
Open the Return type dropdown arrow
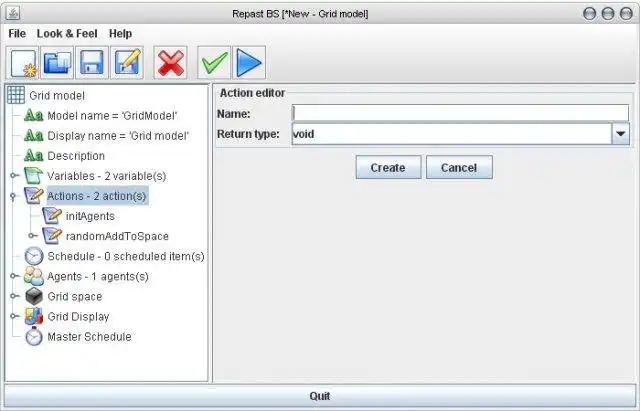point(620,134)
